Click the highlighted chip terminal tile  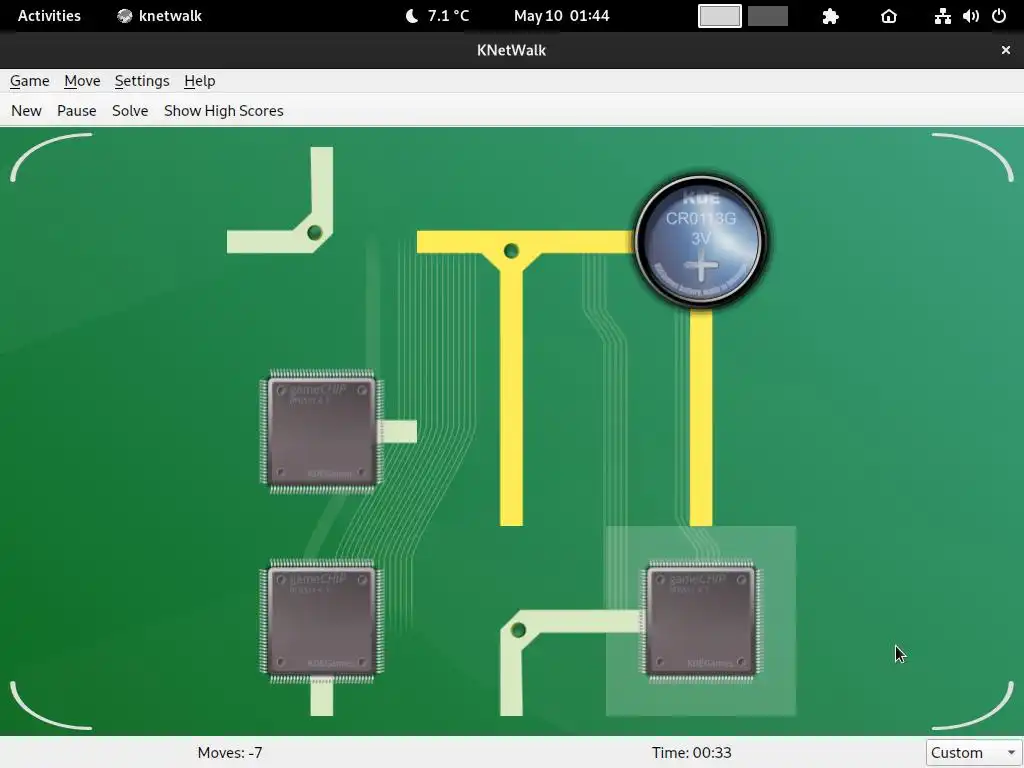click(x=701, y=620)
